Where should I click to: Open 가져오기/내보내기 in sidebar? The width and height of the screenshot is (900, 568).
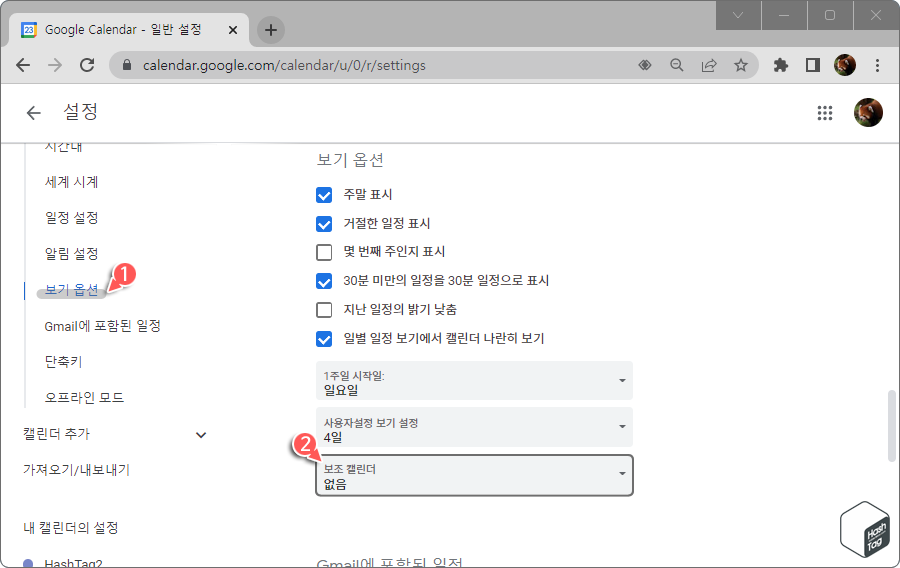coord(76,470)
